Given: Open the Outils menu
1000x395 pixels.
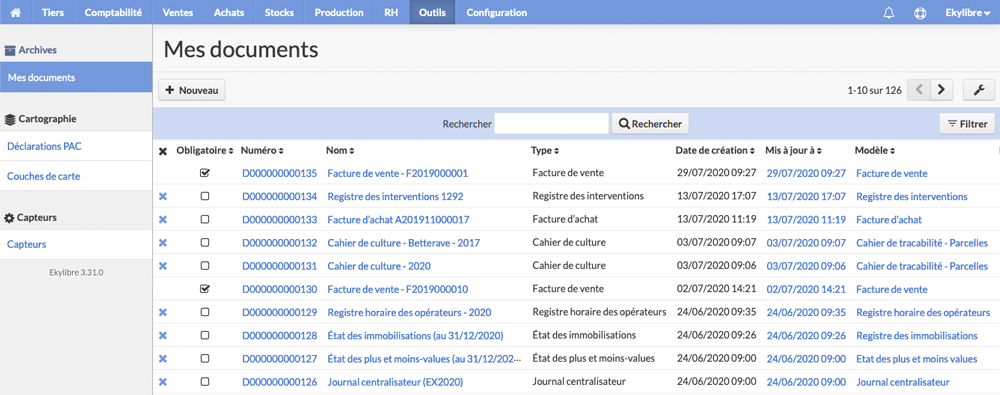Looking at the screenshot, I should [432, 12].
